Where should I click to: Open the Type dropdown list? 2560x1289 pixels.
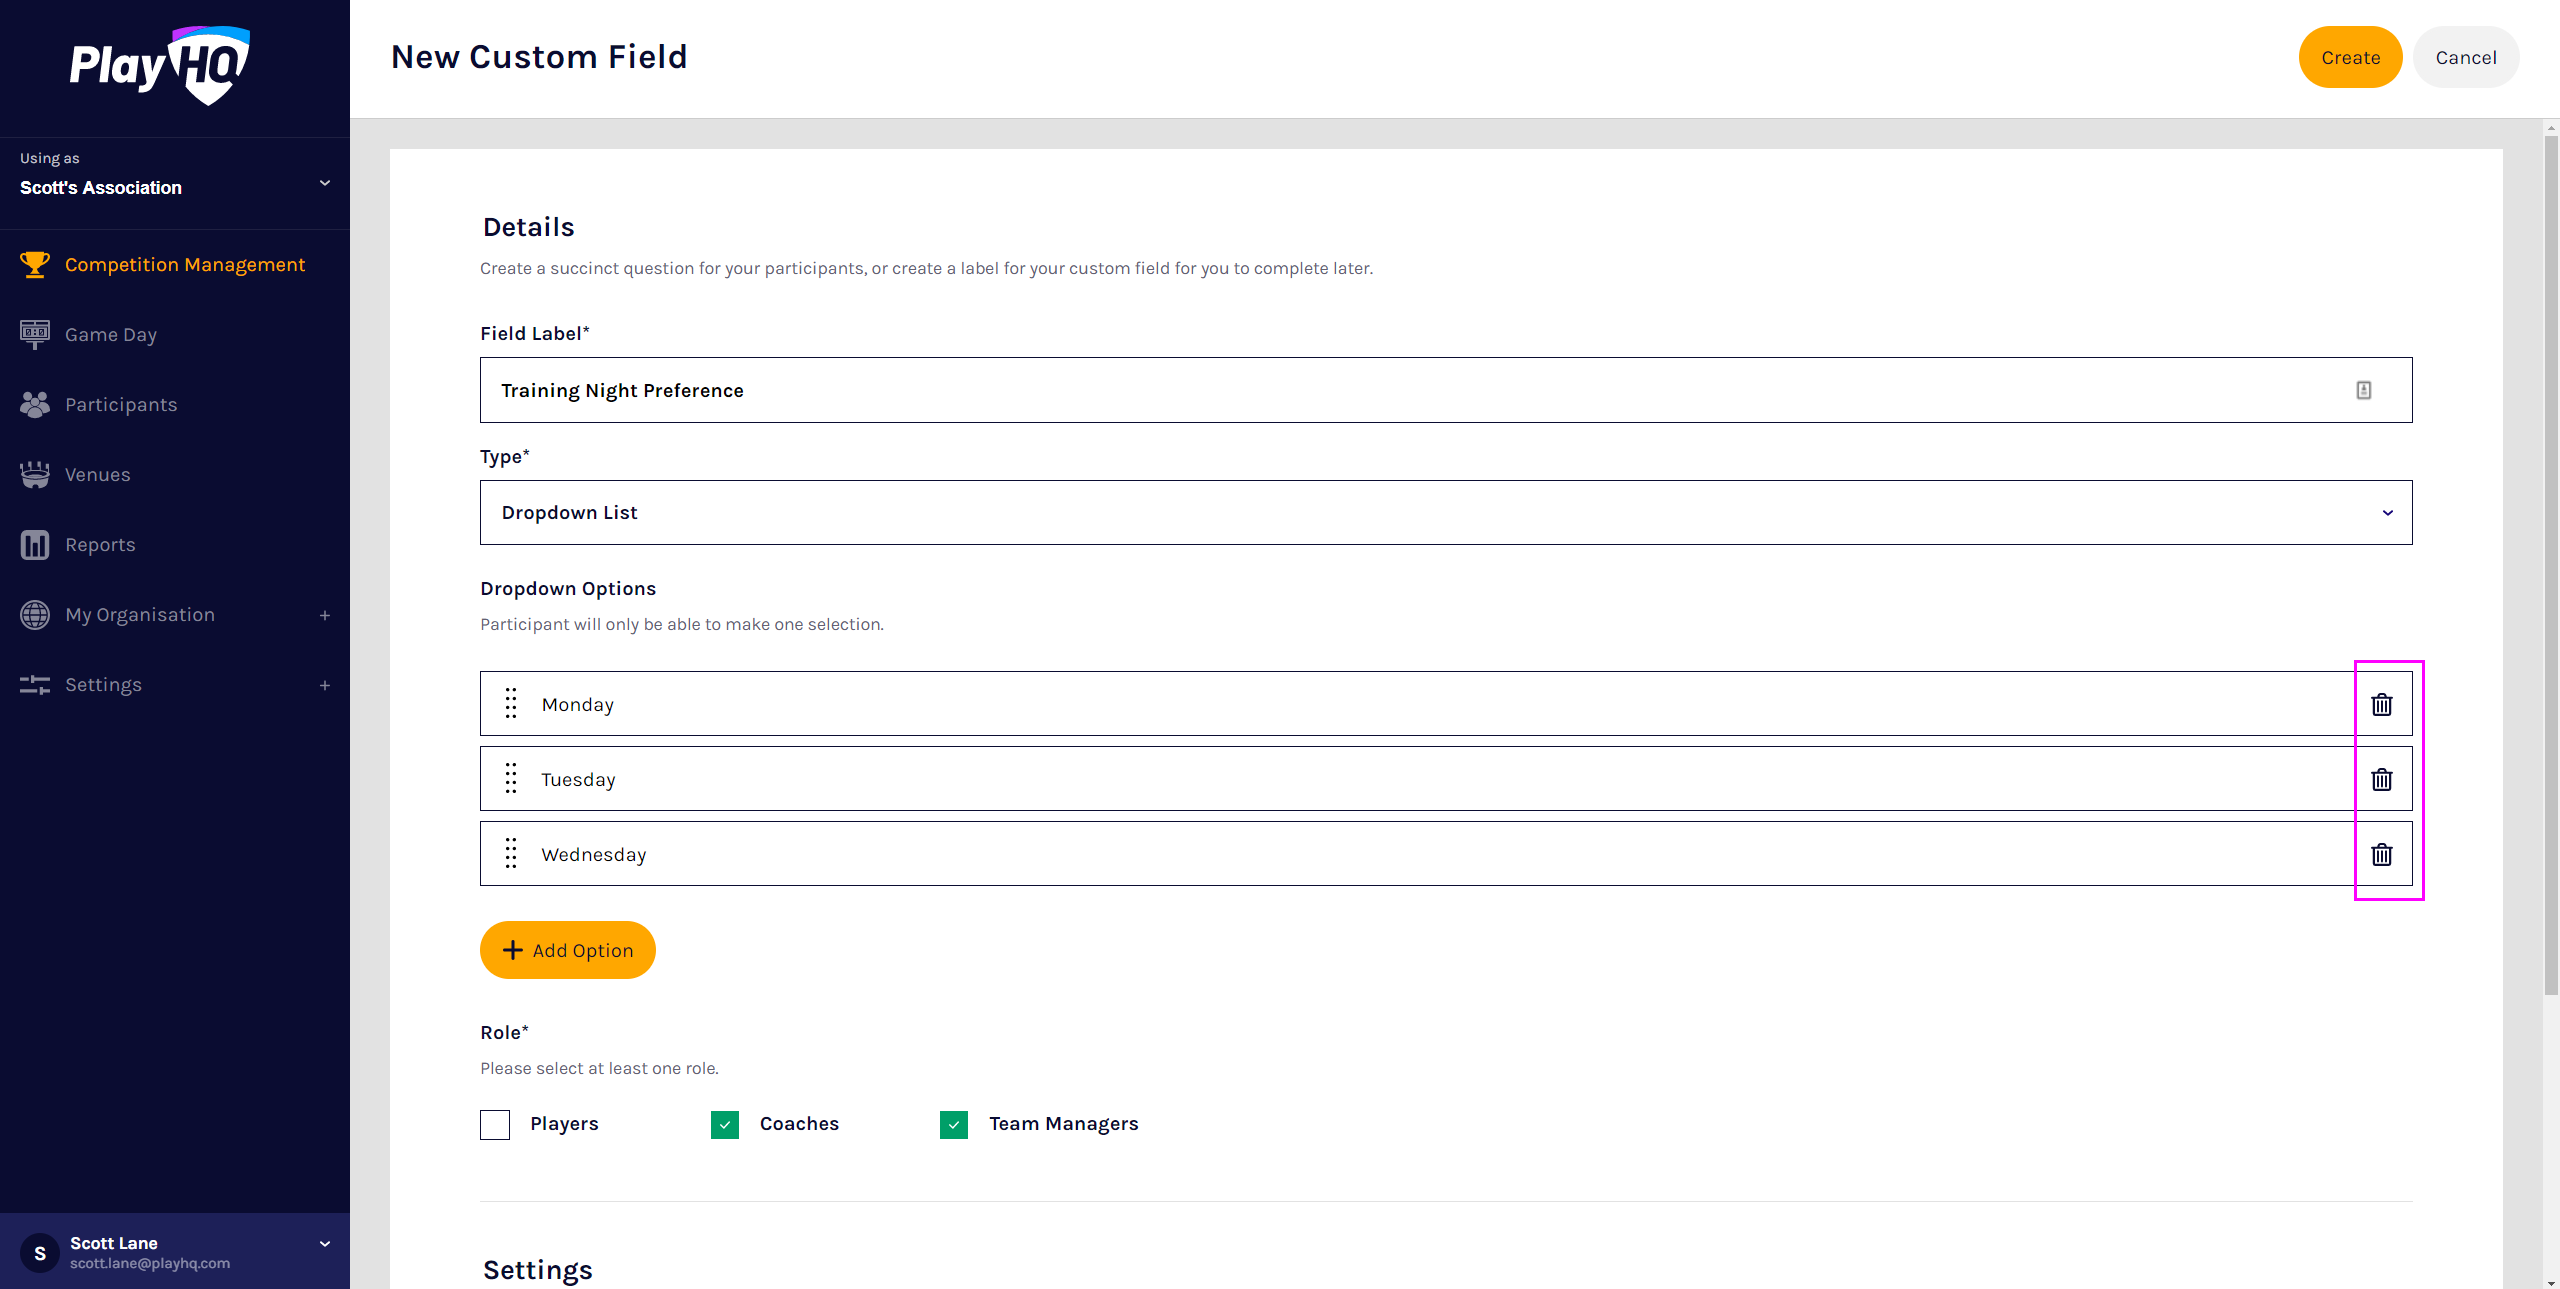pyautogui.click(x=1445, y=512)
